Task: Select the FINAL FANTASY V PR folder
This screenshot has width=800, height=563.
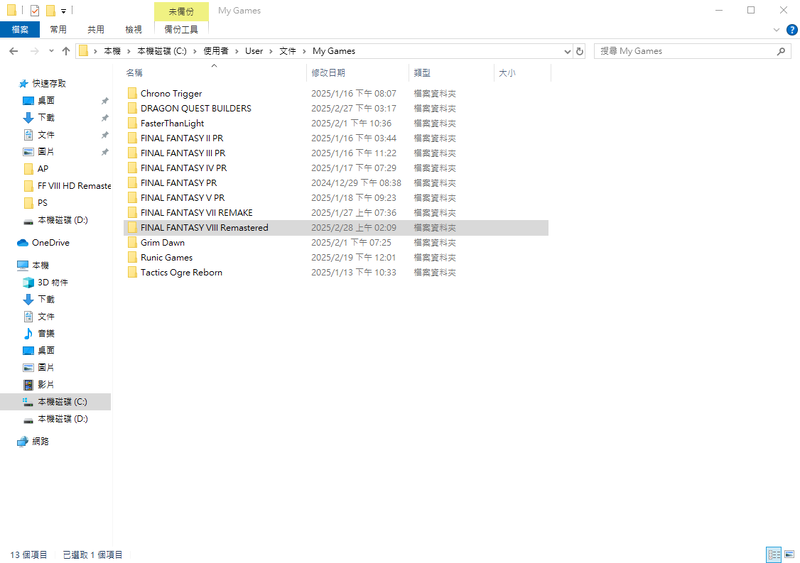Action: (183, 198)
